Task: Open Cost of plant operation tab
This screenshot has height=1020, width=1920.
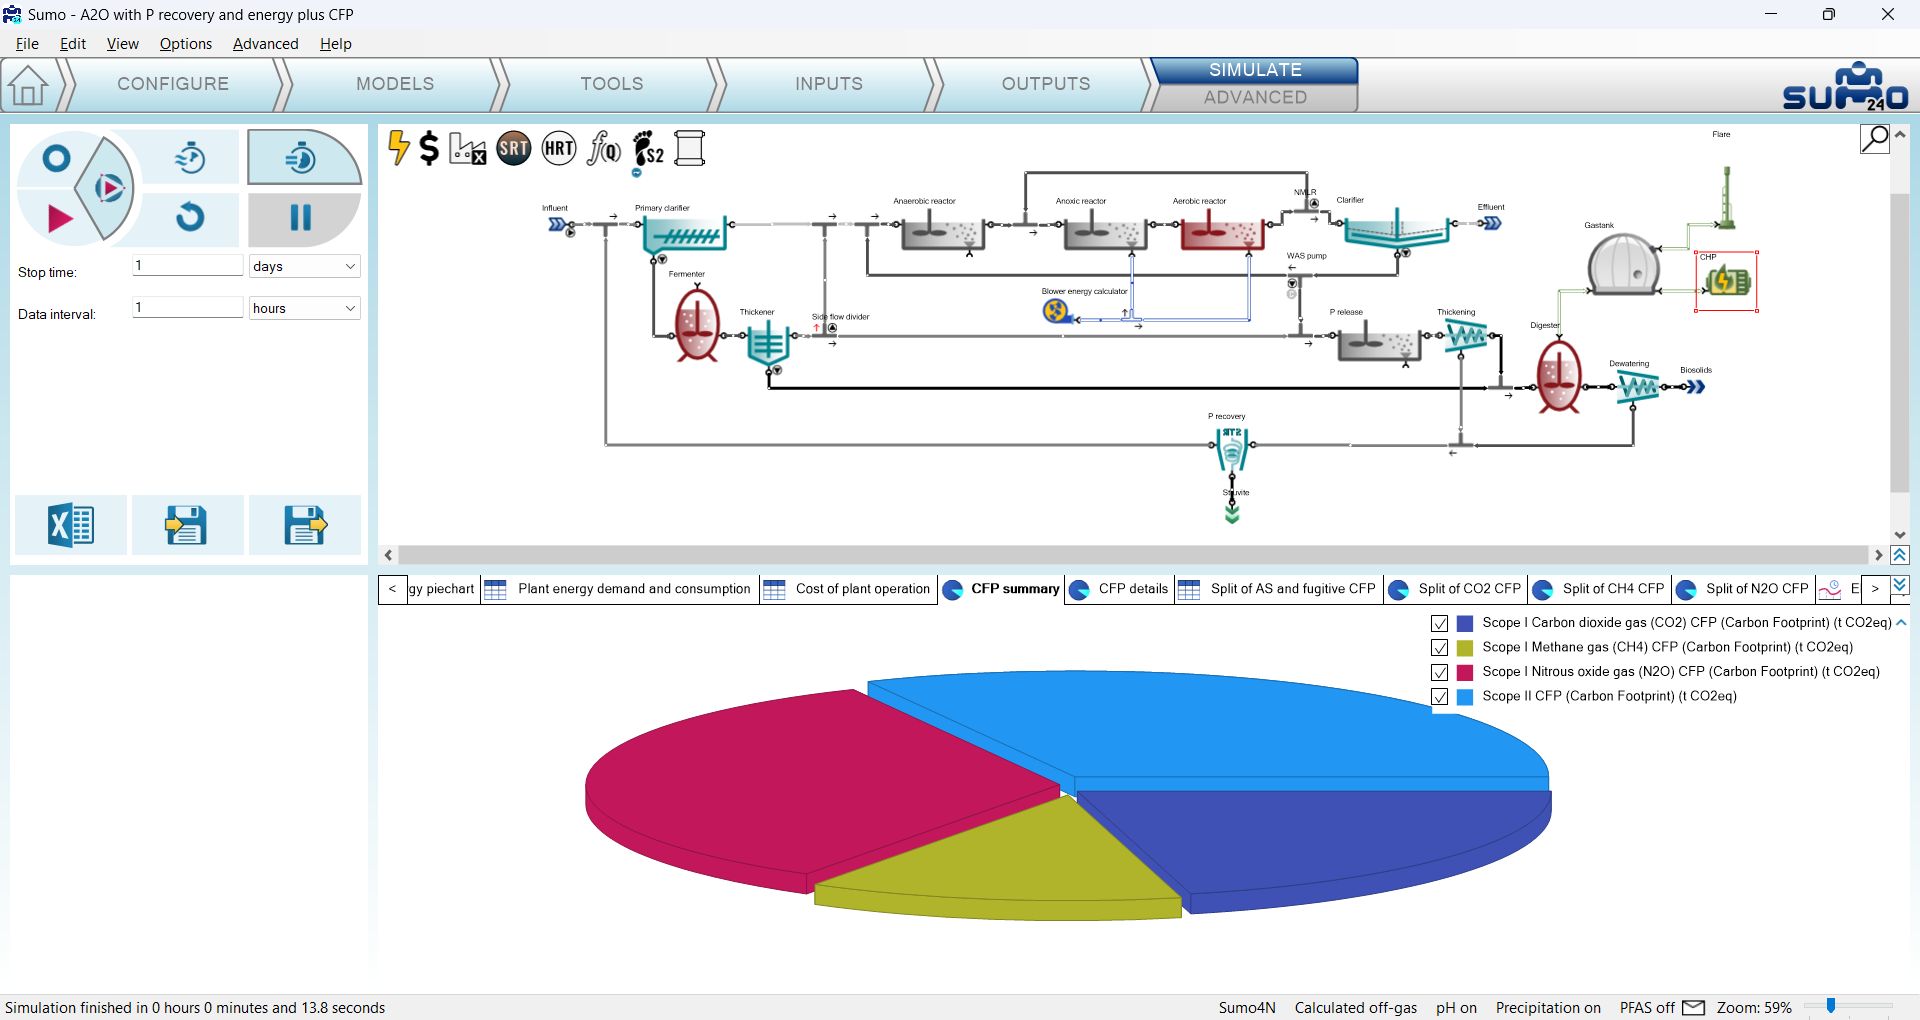Action: pyautogui.click(x=847, y=589)
